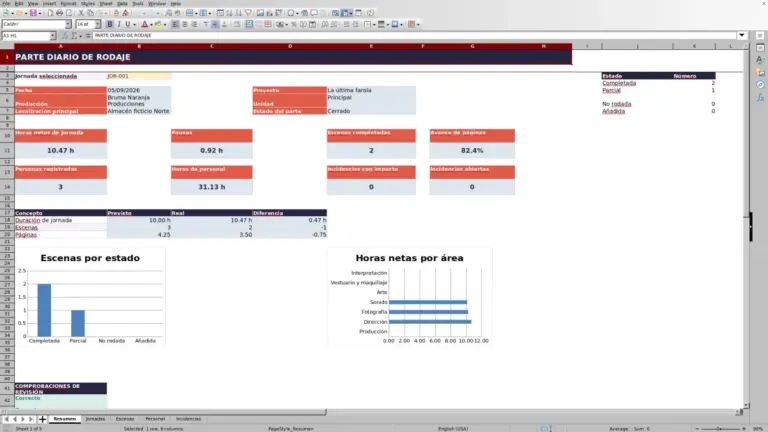
Task: Toggle Underline formatting
Action: pos(128,24)
